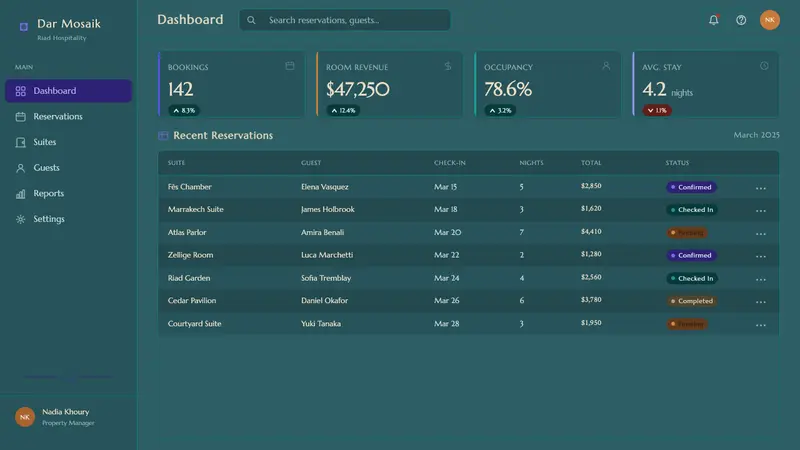Click the 142 bookings value
This screenshot has height=450, width=800.
click(x=181, y=90)
